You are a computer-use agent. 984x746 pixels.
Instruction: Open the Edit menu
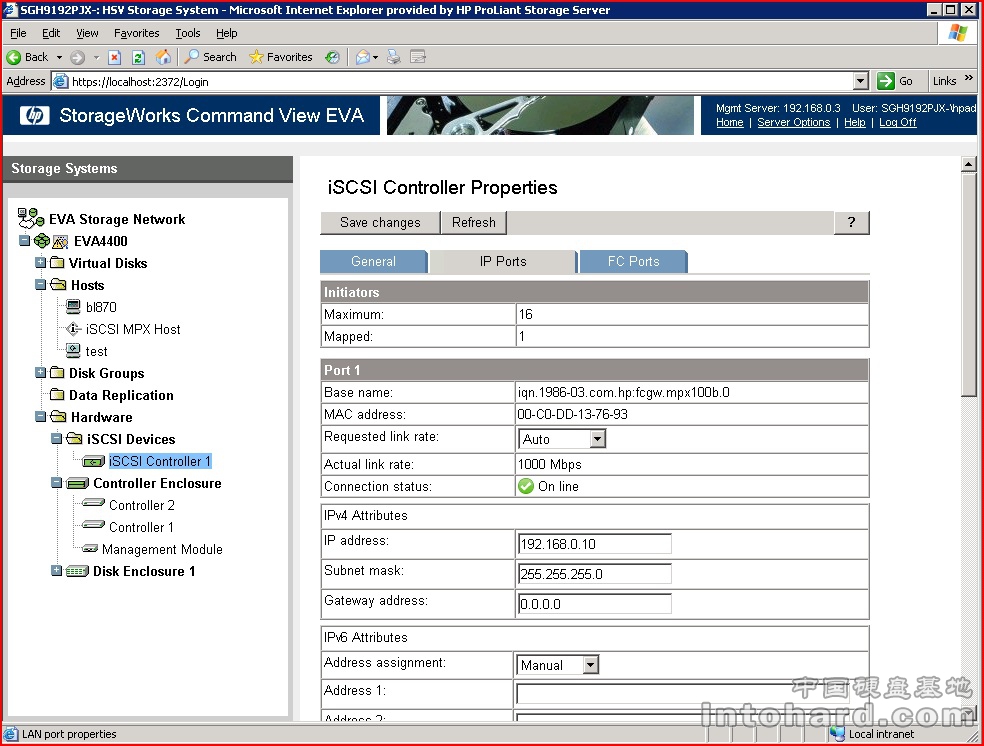coord(51,33)
